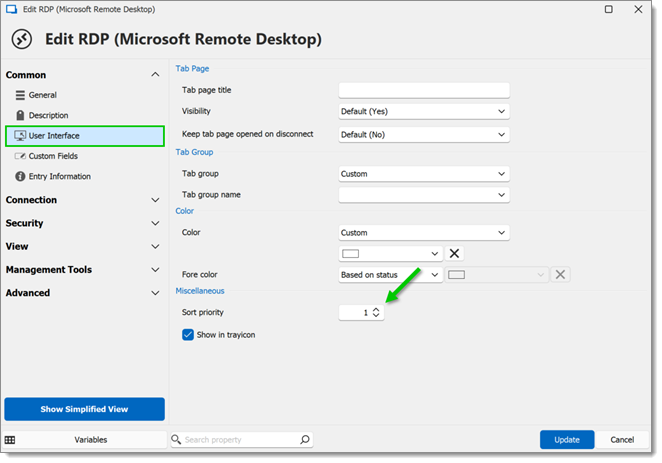Click the grid icon beside Variables
The height and width of the screenshot is (463, 662).
pos(10,440)
